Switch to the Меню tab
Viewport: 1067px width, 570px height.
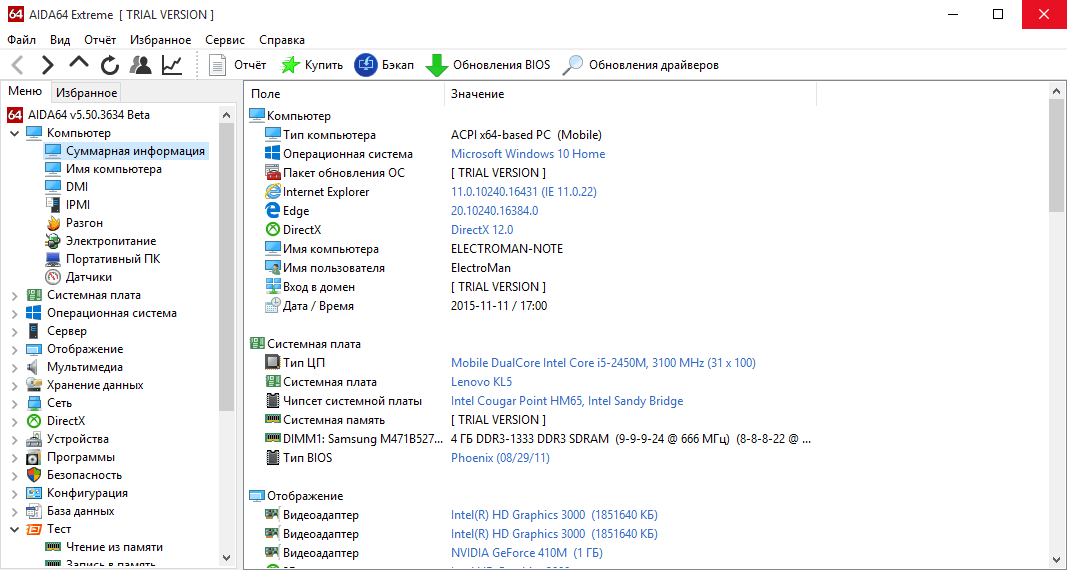tap(25, 91)
